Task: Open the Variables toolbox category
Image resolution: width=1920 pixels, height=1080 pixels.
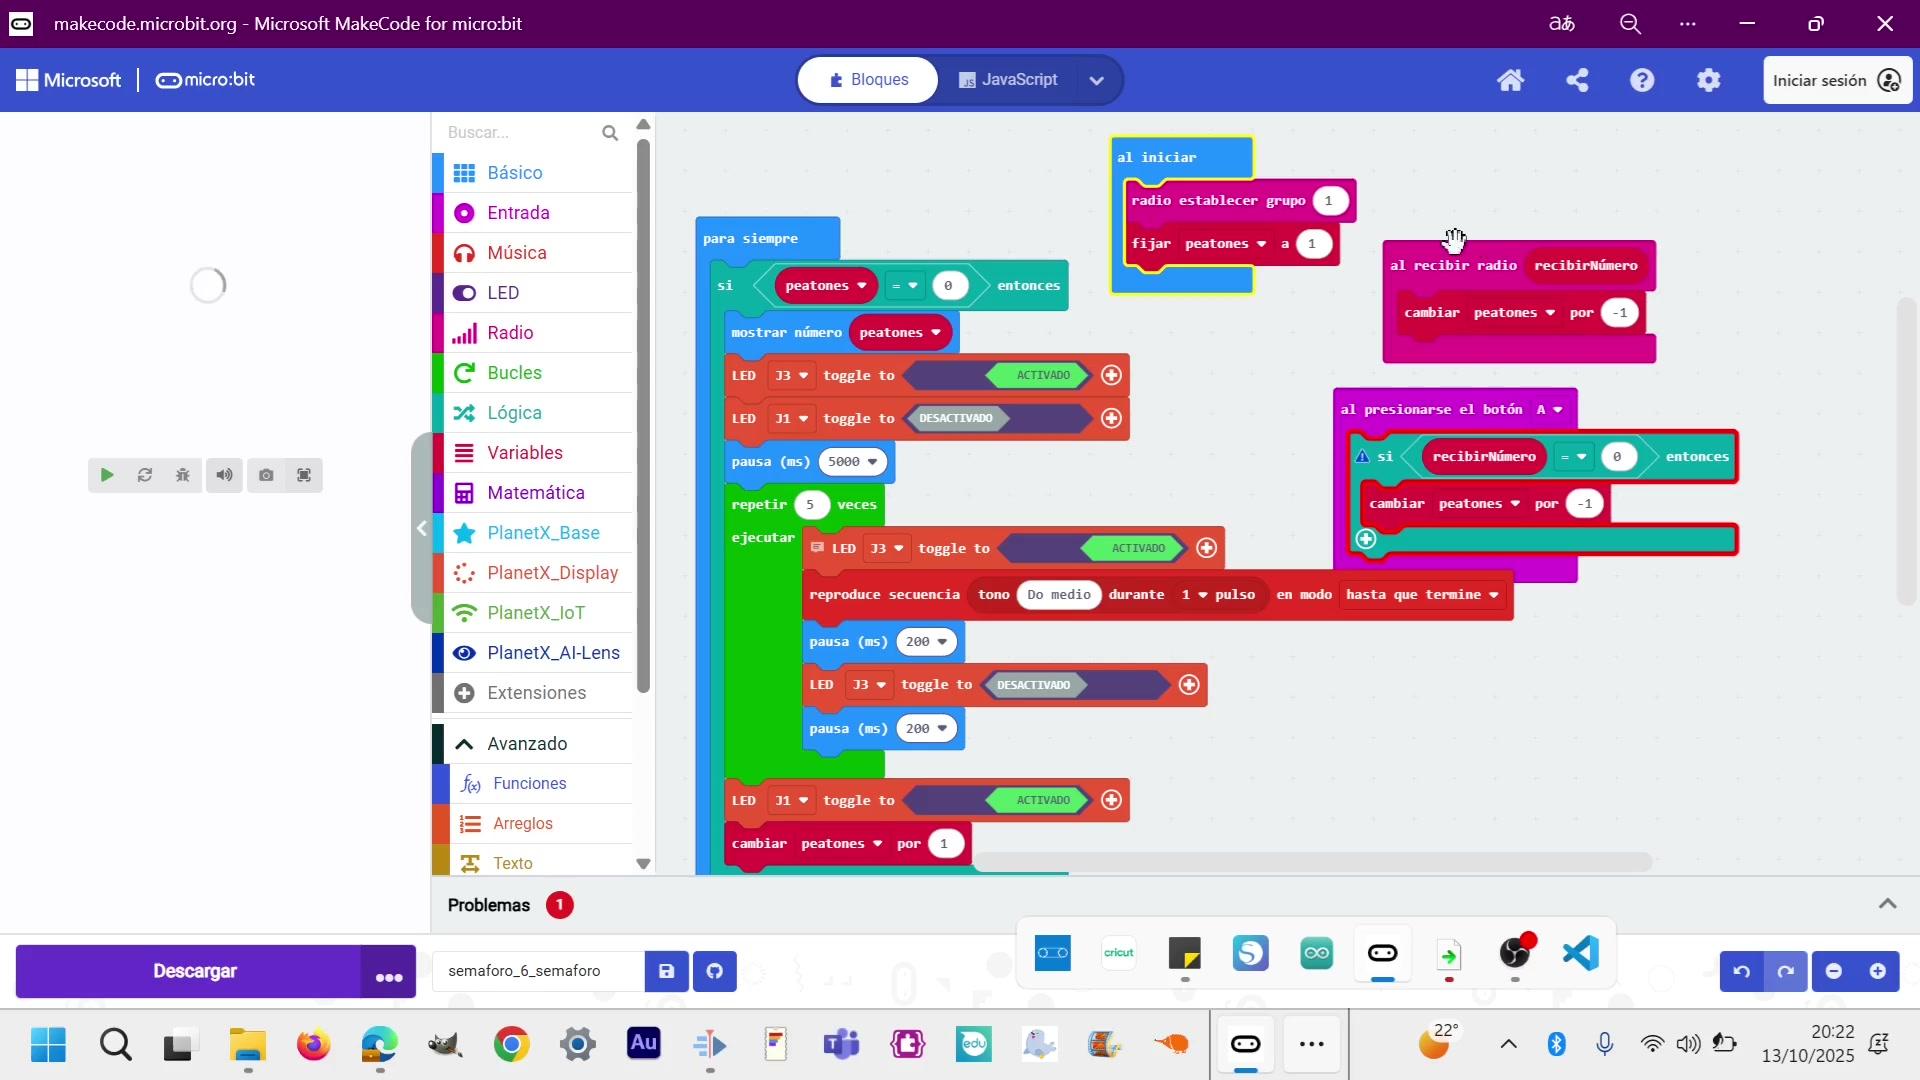Action: (x=524, y=453)
